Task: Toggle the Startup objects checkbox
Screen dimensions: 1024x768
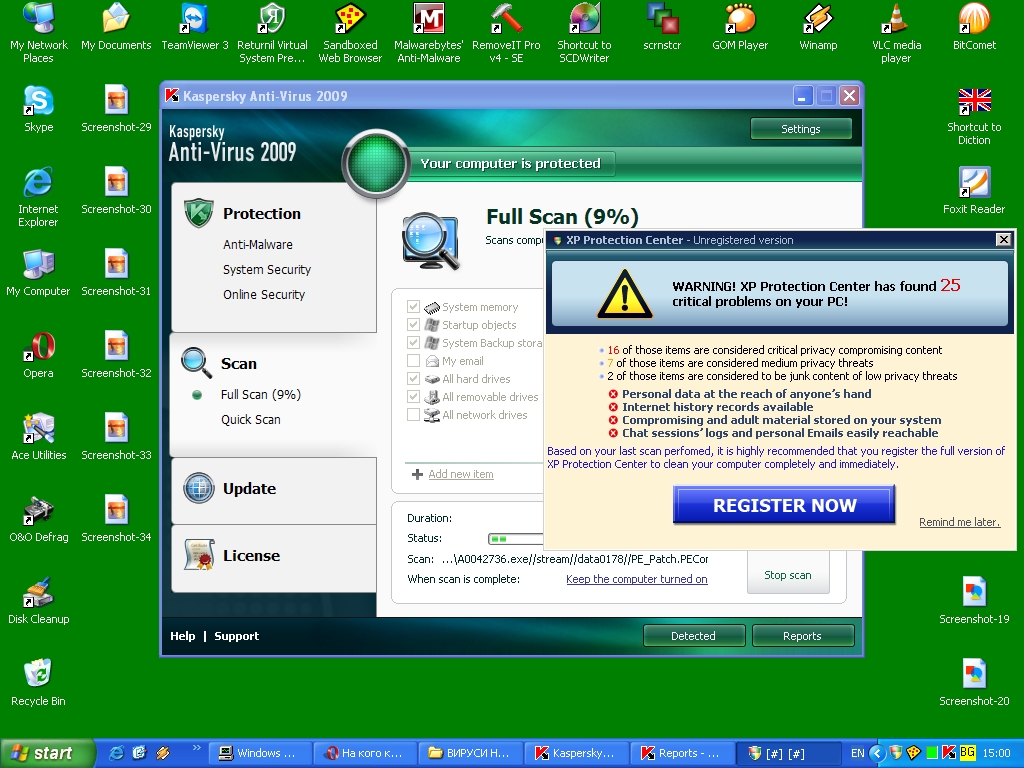Action: coord(413,325)
